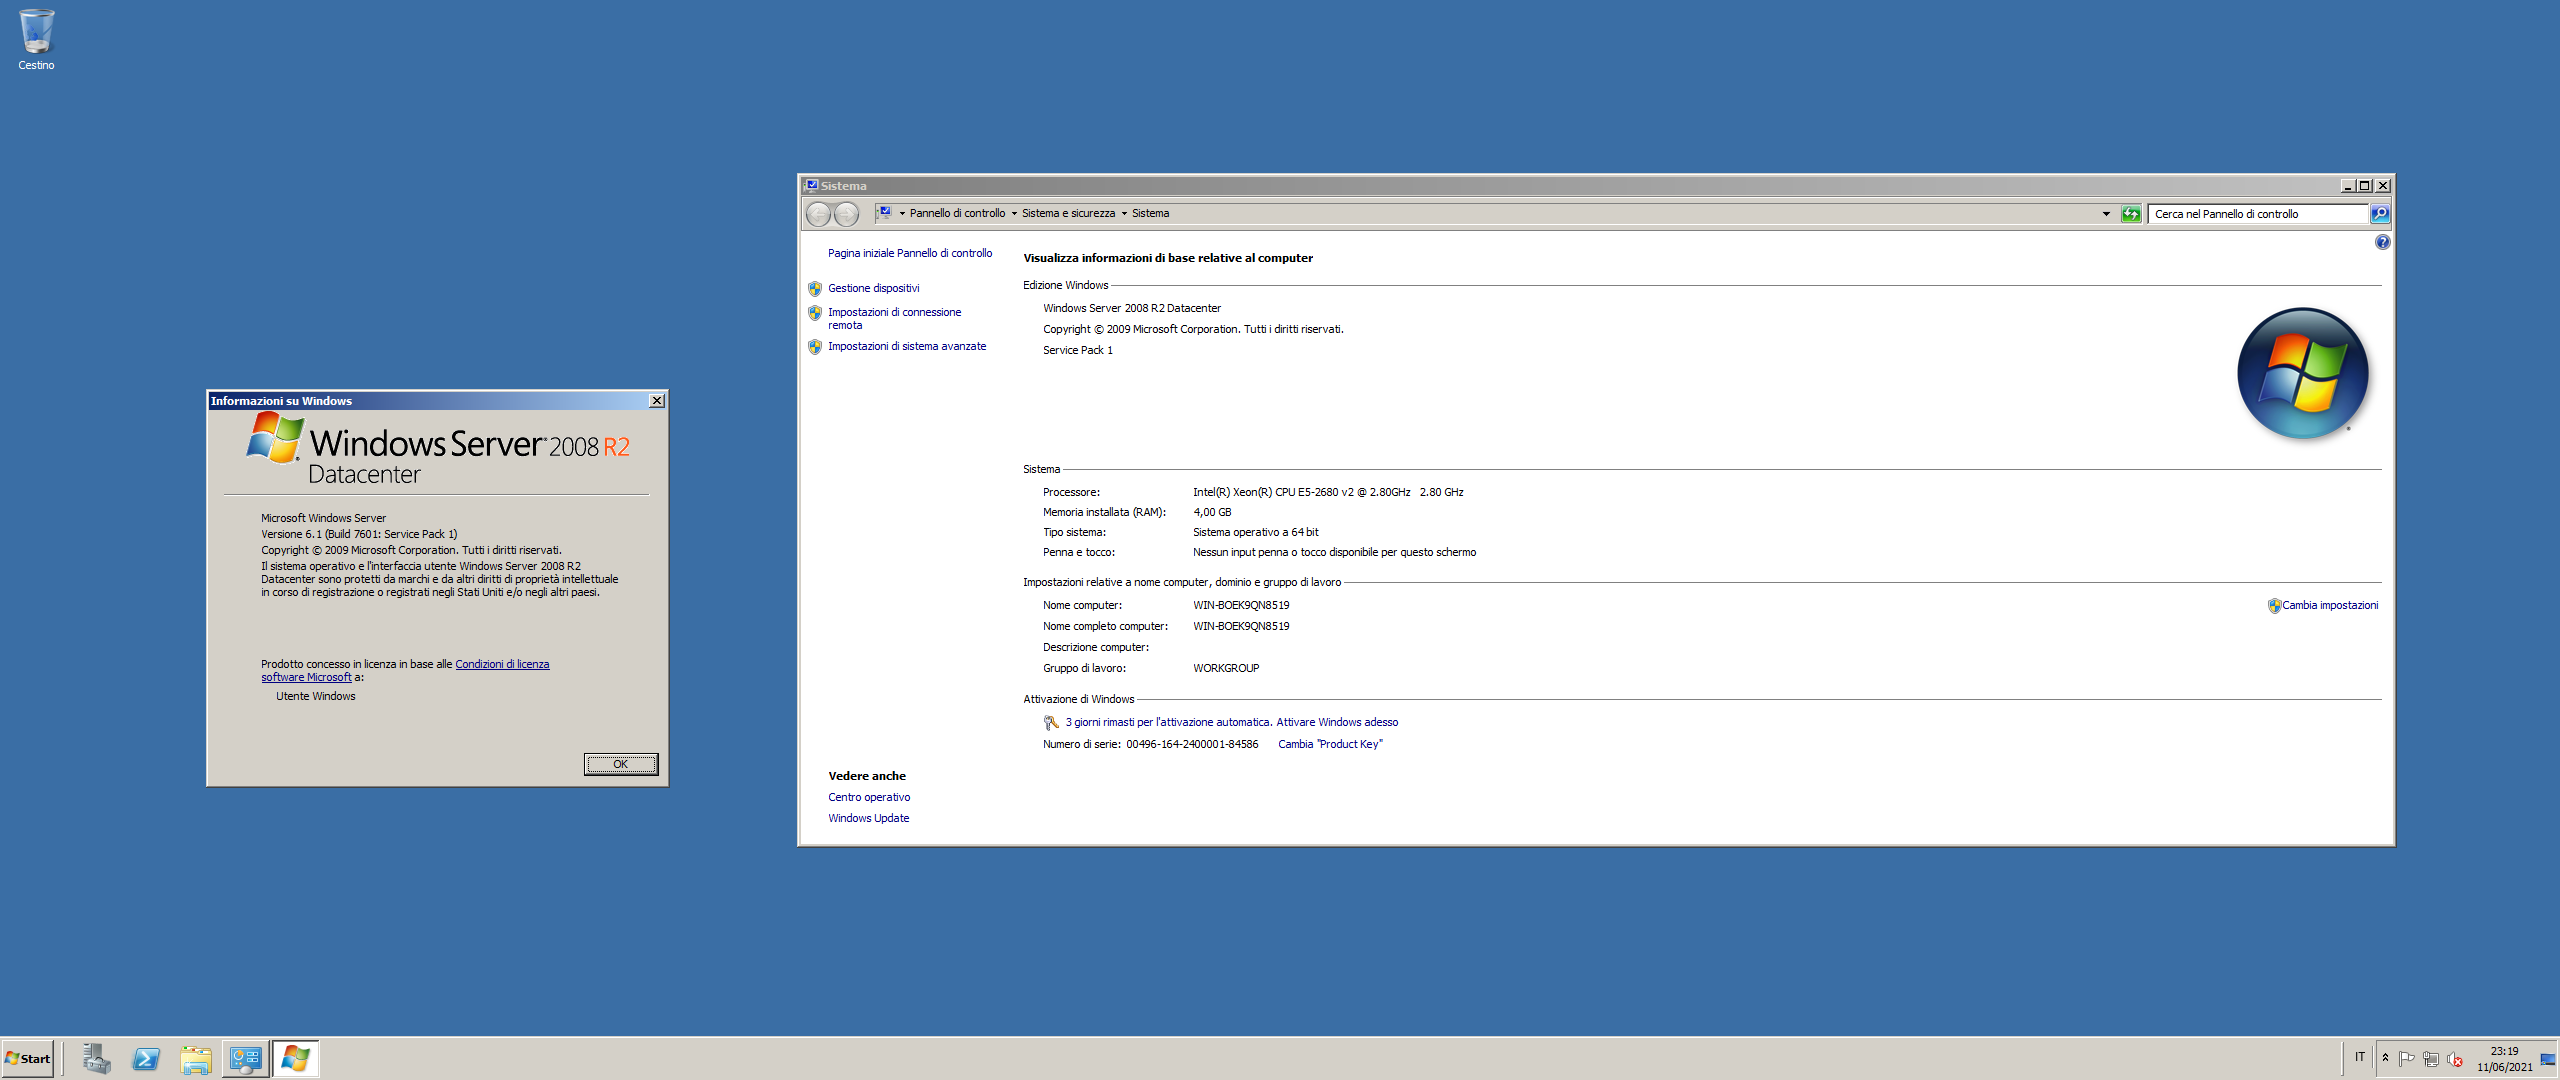
Task: Click Cambia "Product Key" link
Action: (x=1330, y=744)
